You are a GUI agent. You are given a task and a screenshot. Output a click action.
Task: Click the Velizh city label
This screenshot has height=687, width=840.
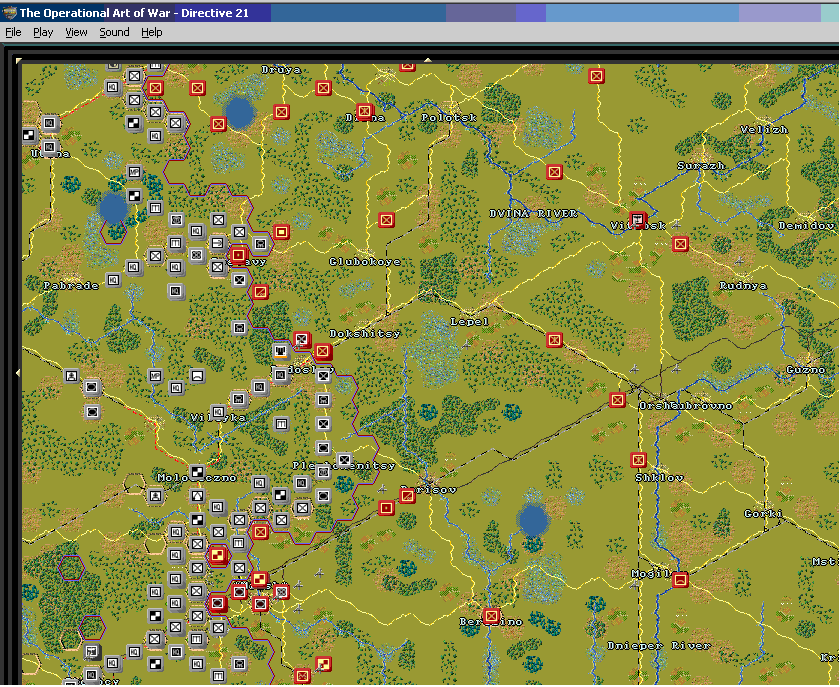(x=764, y=130)
